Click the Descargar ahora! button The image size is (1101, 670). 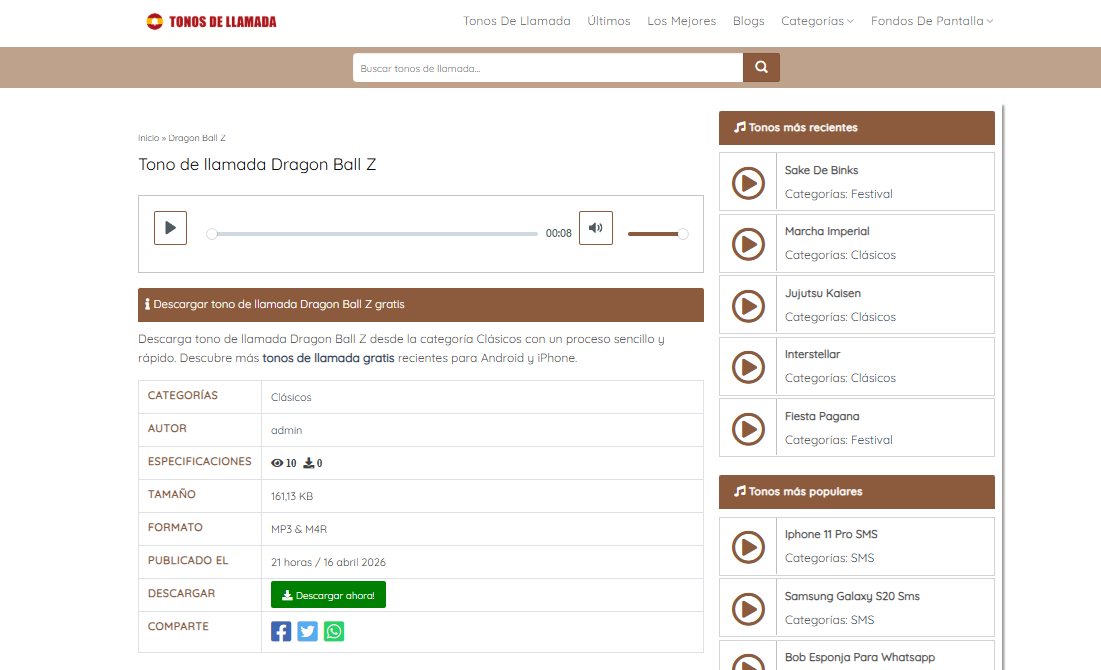coord(329,595)
